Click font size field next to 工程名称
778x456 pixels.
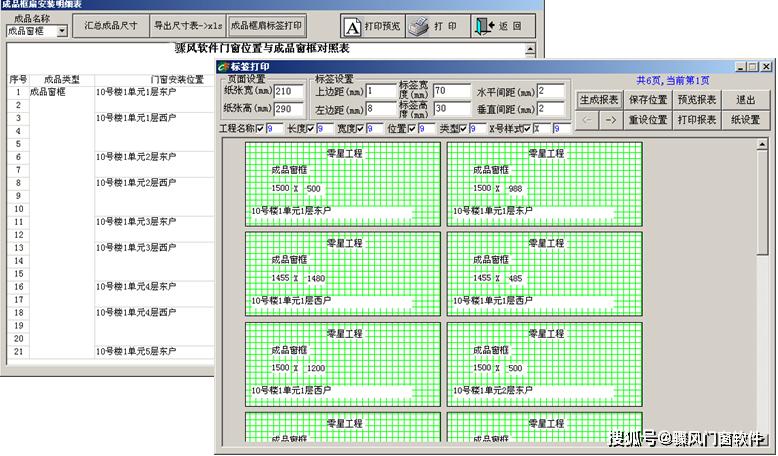274,129
